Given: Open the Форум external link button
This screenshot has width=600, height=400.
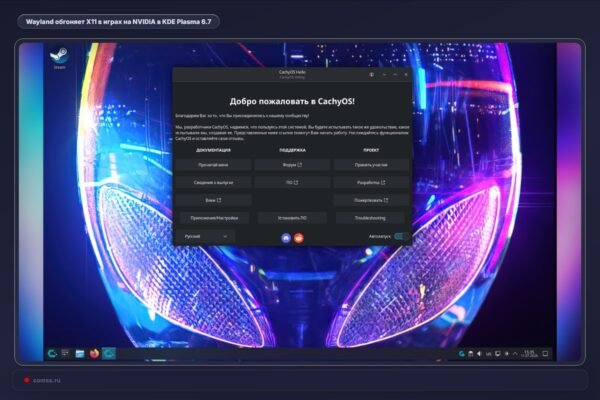Looking at the screenshot, I should [x=292, y=165].
